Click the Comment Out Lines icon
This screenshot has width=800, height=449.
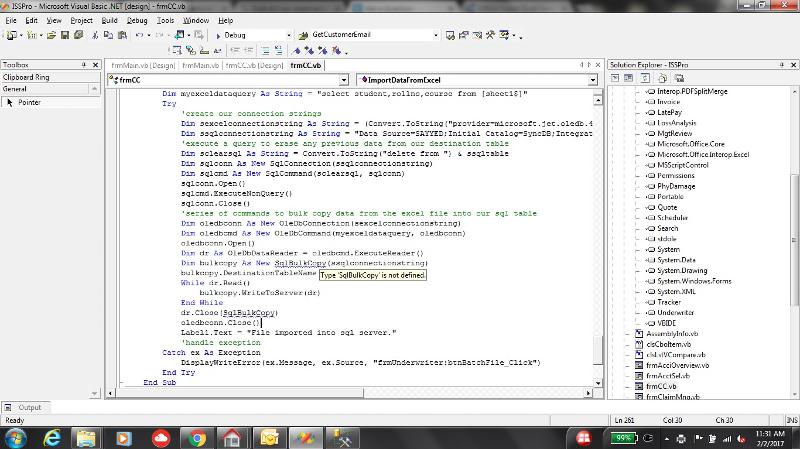(265, 51)
